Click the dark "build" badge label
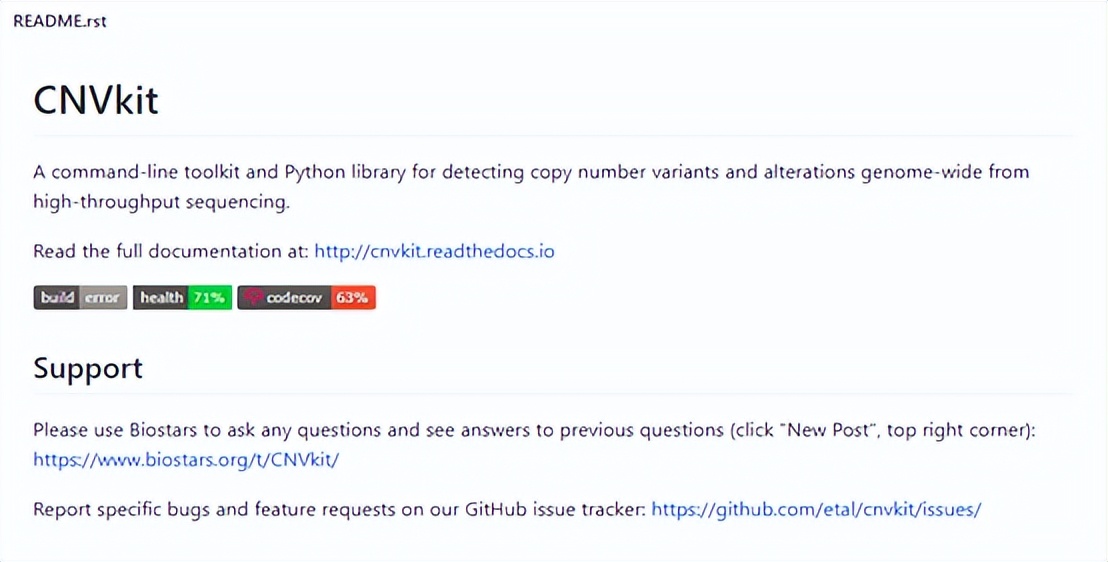 pyautogui.click(x=57, y=297)
